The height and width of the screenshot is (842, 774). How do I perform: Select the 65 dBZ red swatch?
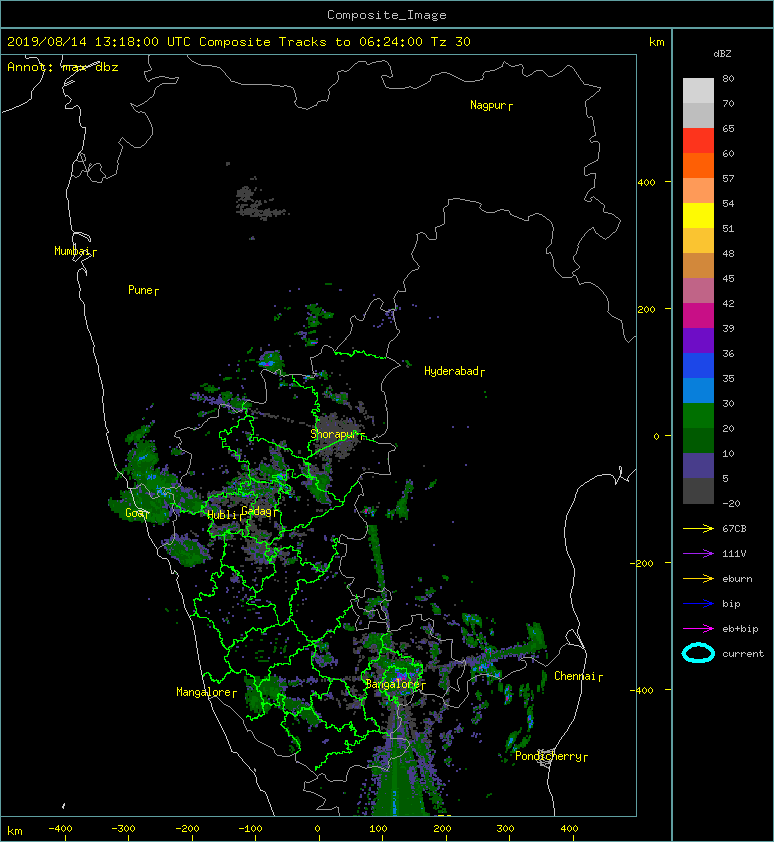(698, 140)
